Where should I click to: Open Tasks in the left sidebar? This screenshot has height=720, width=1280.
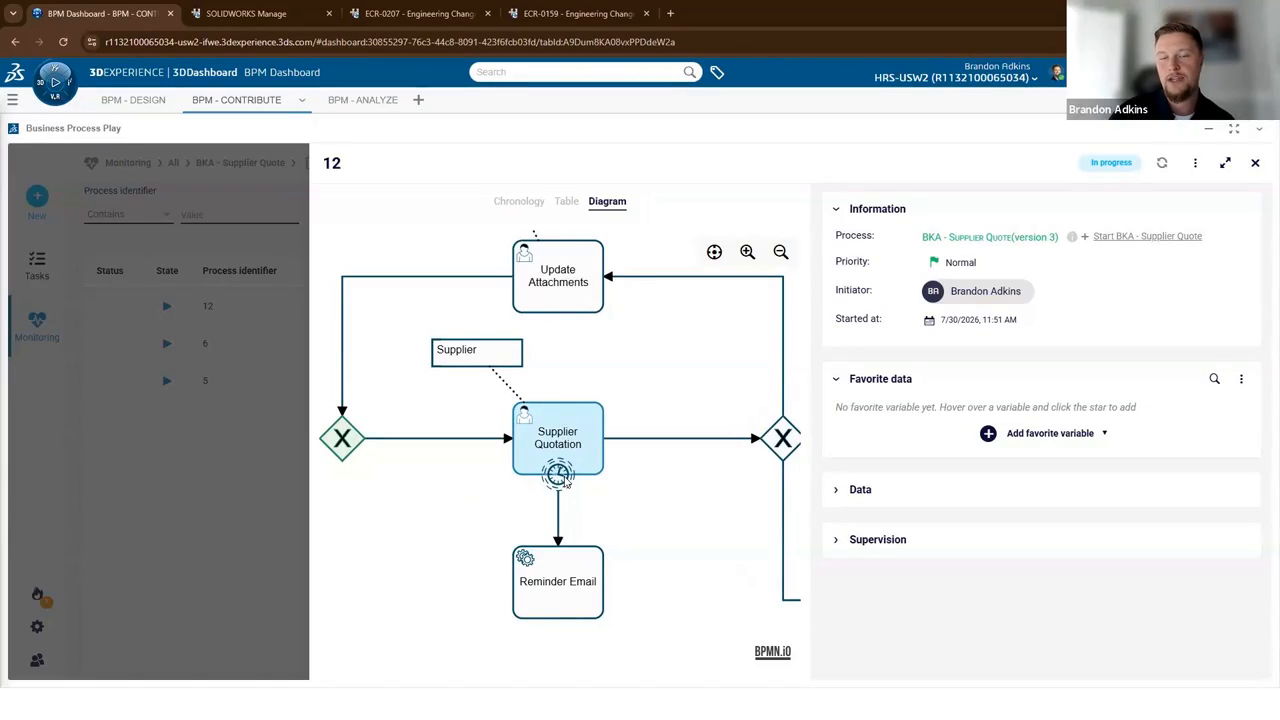[x=37, y=265]
